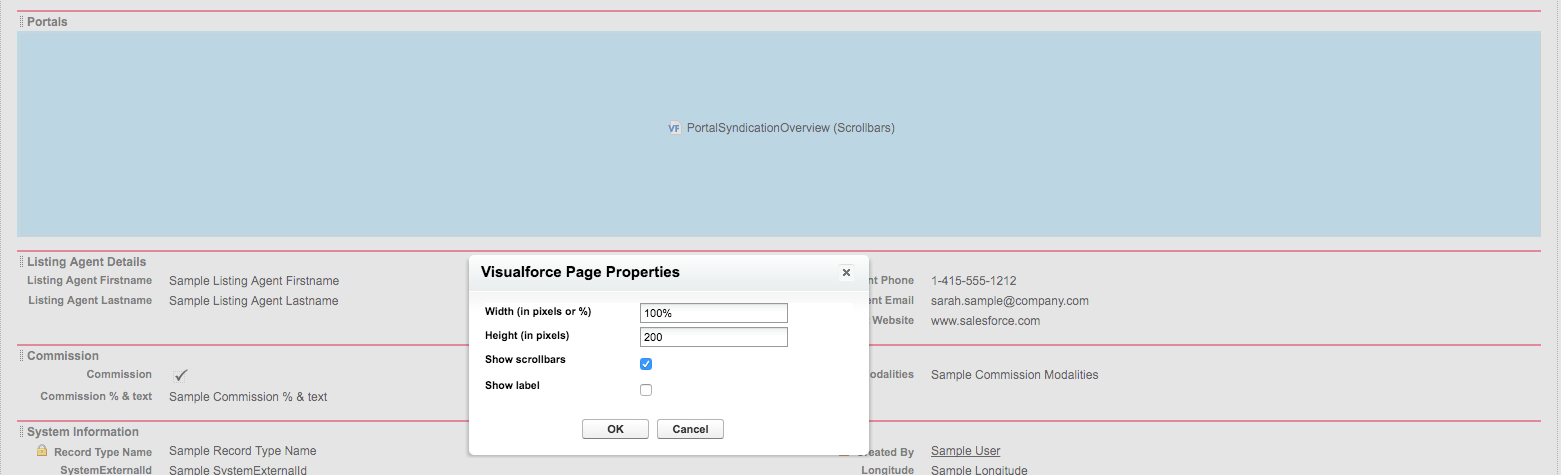
Task: Click the Show scrollbars label text
Action: tap(525, 359)
